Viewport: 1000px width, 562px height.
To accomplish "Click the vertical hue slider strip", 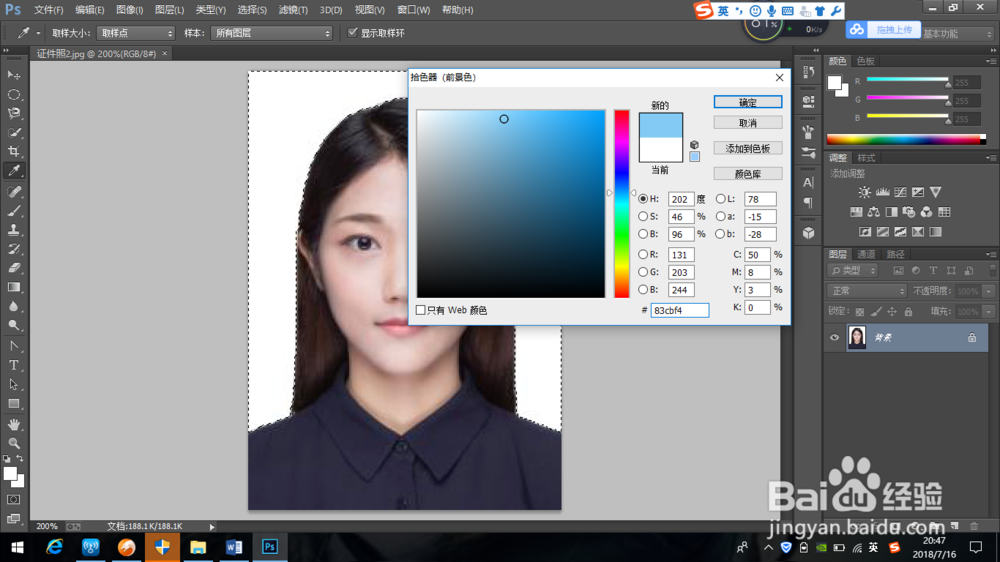I will (621, 203).
